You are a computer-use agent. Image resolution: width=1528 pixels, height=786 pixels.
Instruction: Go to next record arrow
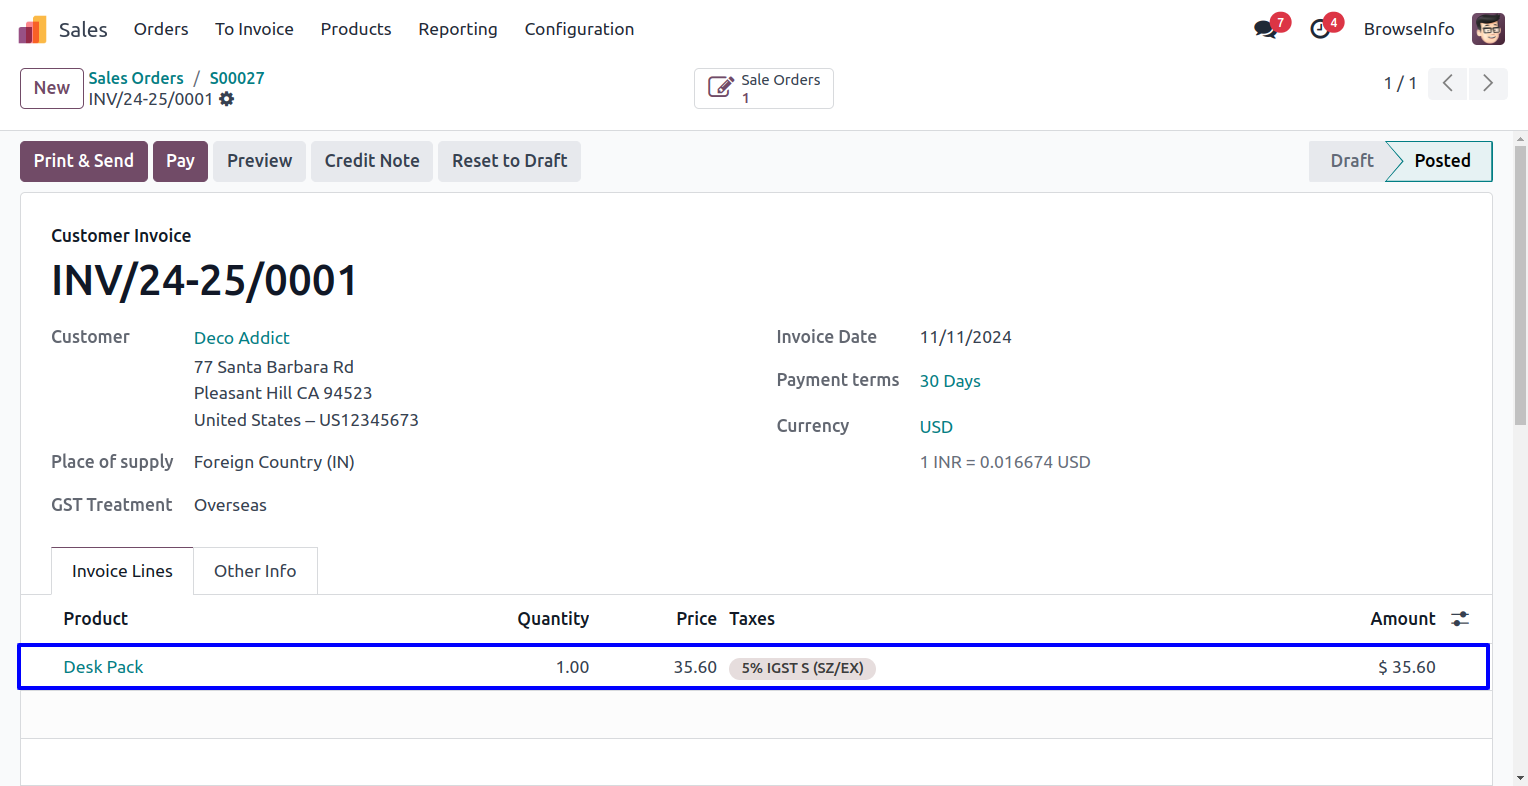[x=1487, y=83]
